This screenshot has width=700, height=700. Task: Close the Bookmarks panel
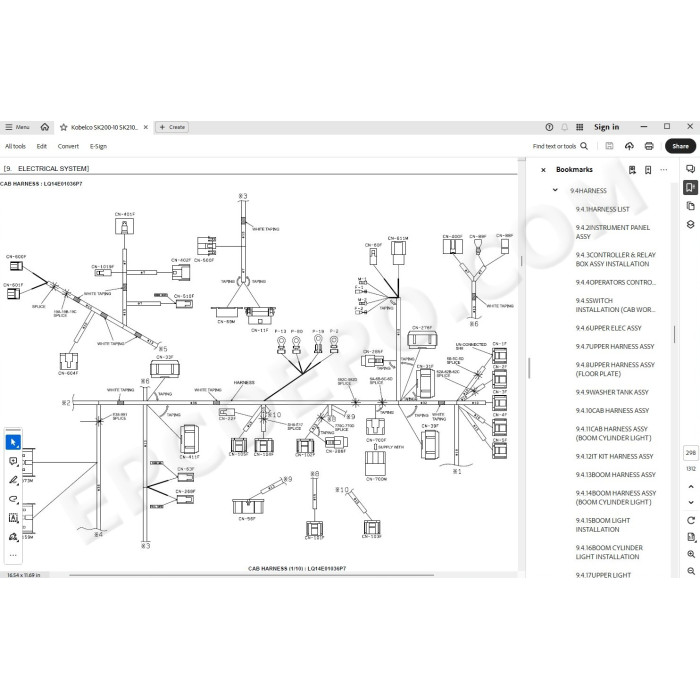[x=543, y=170]
